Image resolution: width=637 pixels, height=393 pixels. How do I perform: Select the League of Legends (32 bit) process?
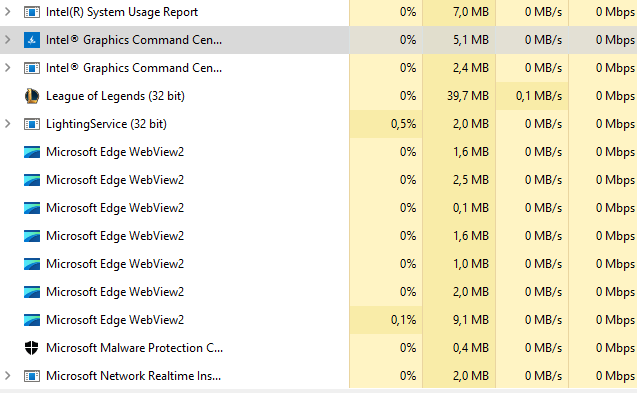coord(318,96)
